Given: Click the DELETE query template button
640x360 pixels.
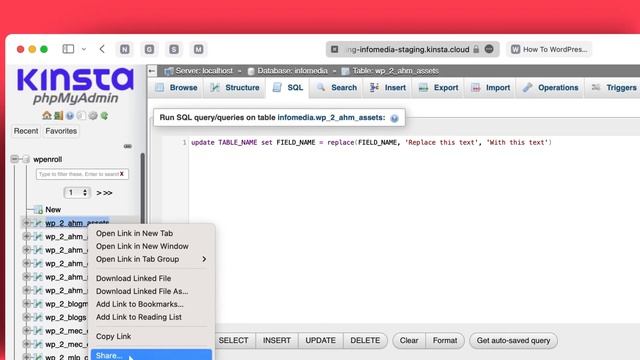Looking at the screenshot, I should [365, 340].
